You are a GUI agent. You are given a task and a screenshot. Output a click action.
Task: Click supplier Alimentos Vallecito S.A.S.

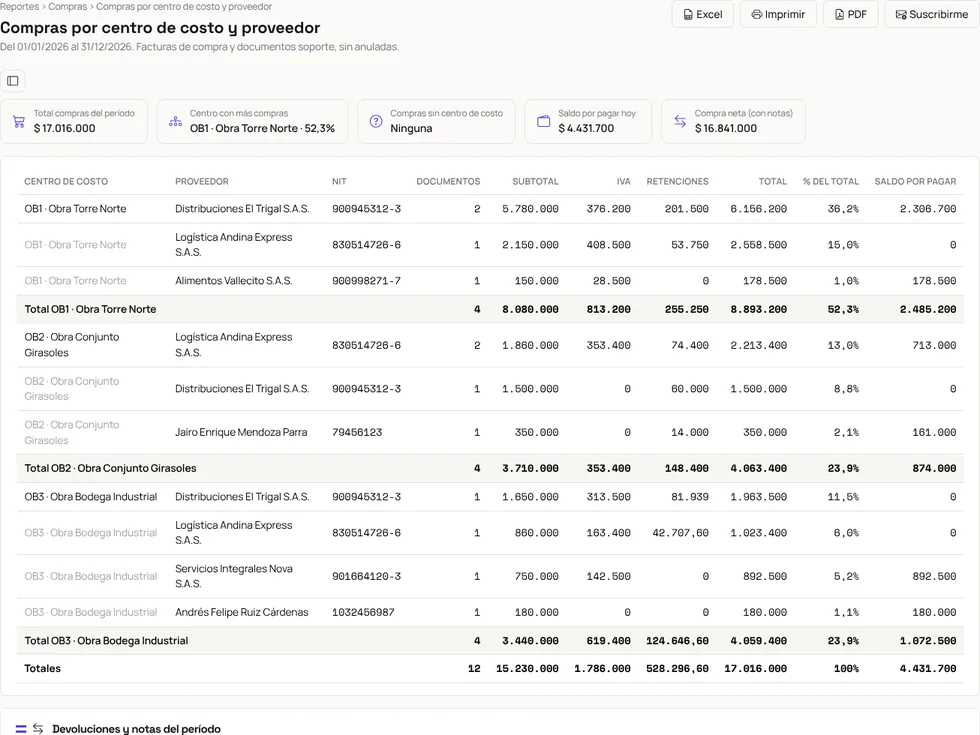click(x=234, y=281)
